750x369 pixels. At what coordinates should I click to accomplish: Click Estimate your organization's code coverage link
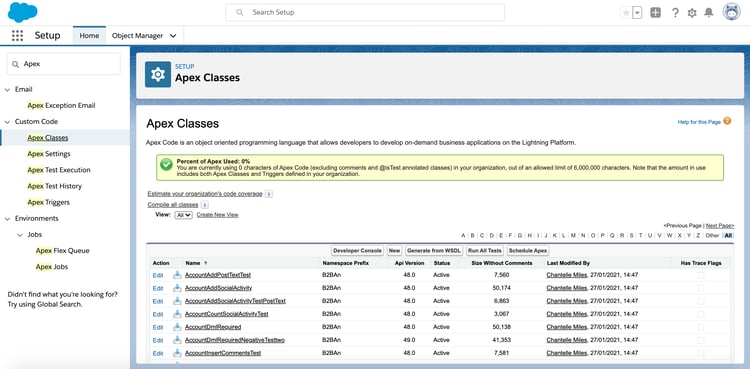[x=205, y=194]
